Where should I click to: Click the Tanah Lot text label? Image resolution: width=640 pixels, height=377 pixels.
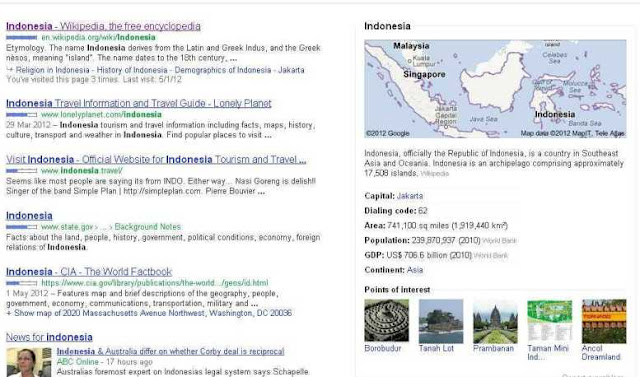click(x=436, y=348)
